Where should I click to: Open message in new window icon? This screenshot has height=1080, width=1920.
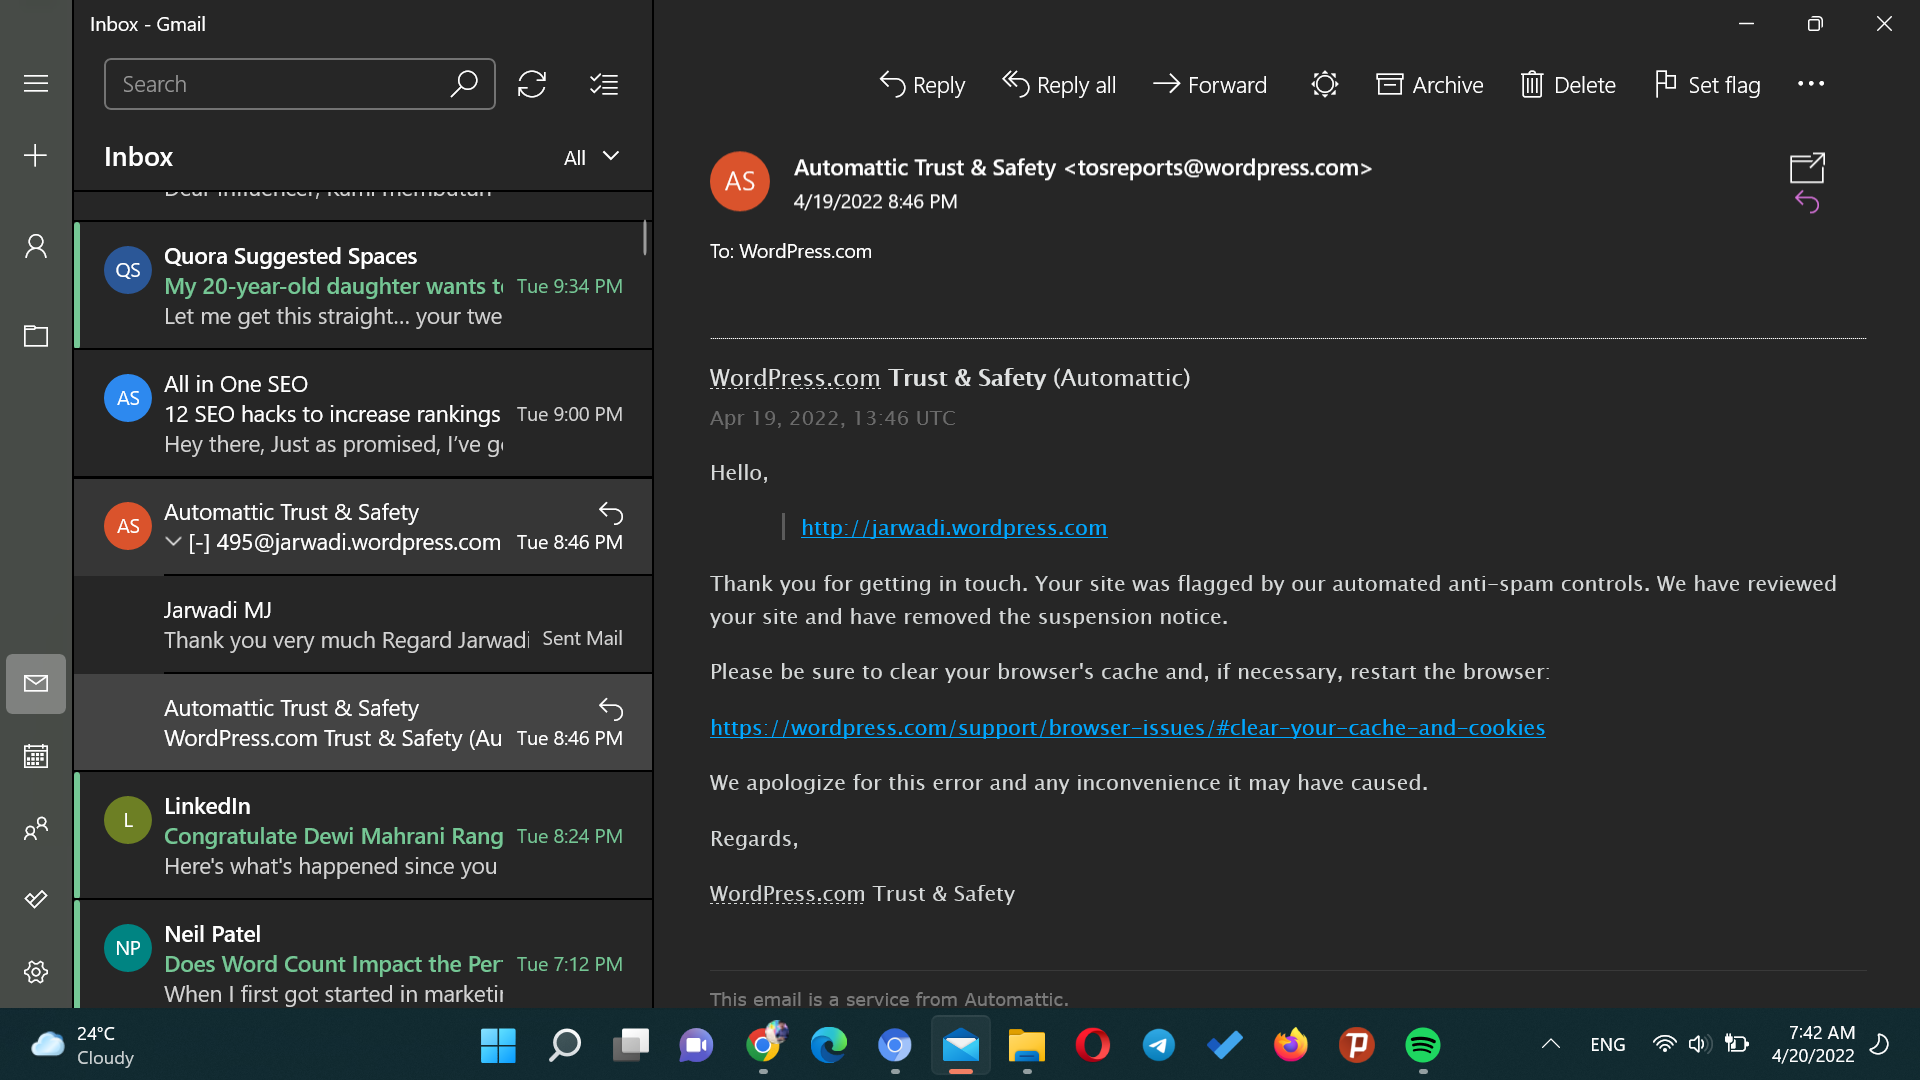[x=1806, y=167]
